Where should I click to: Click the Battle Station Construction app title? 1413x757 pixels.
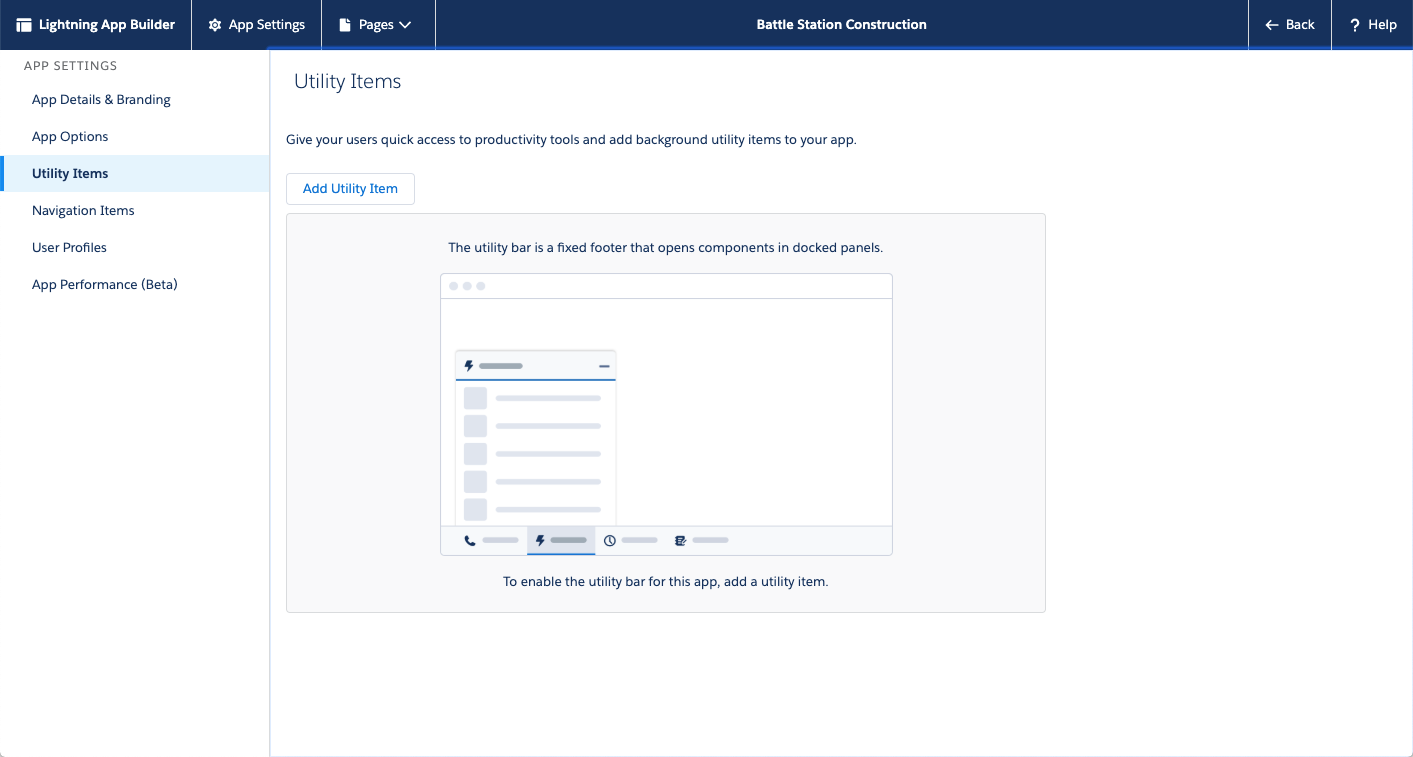tap(841, 25)
